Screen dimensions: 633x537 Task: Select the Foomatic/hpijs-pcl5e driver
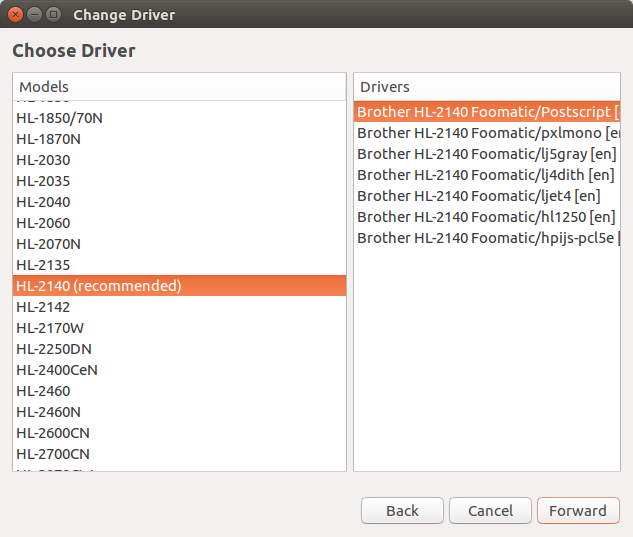pos(487,238)
